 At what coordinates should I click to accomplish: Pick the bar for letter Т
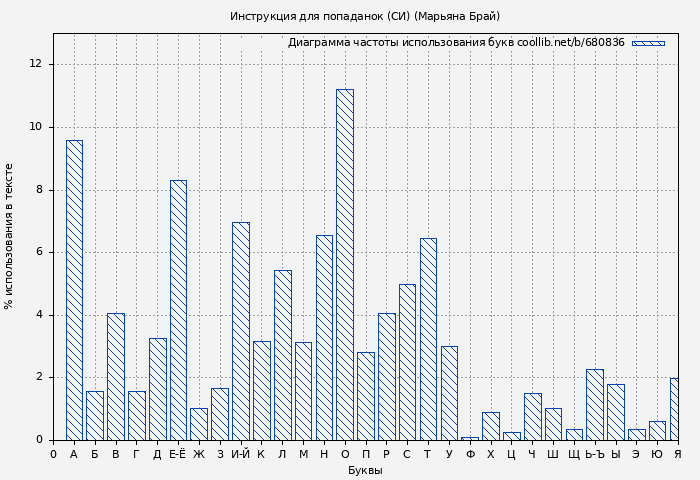428,339
